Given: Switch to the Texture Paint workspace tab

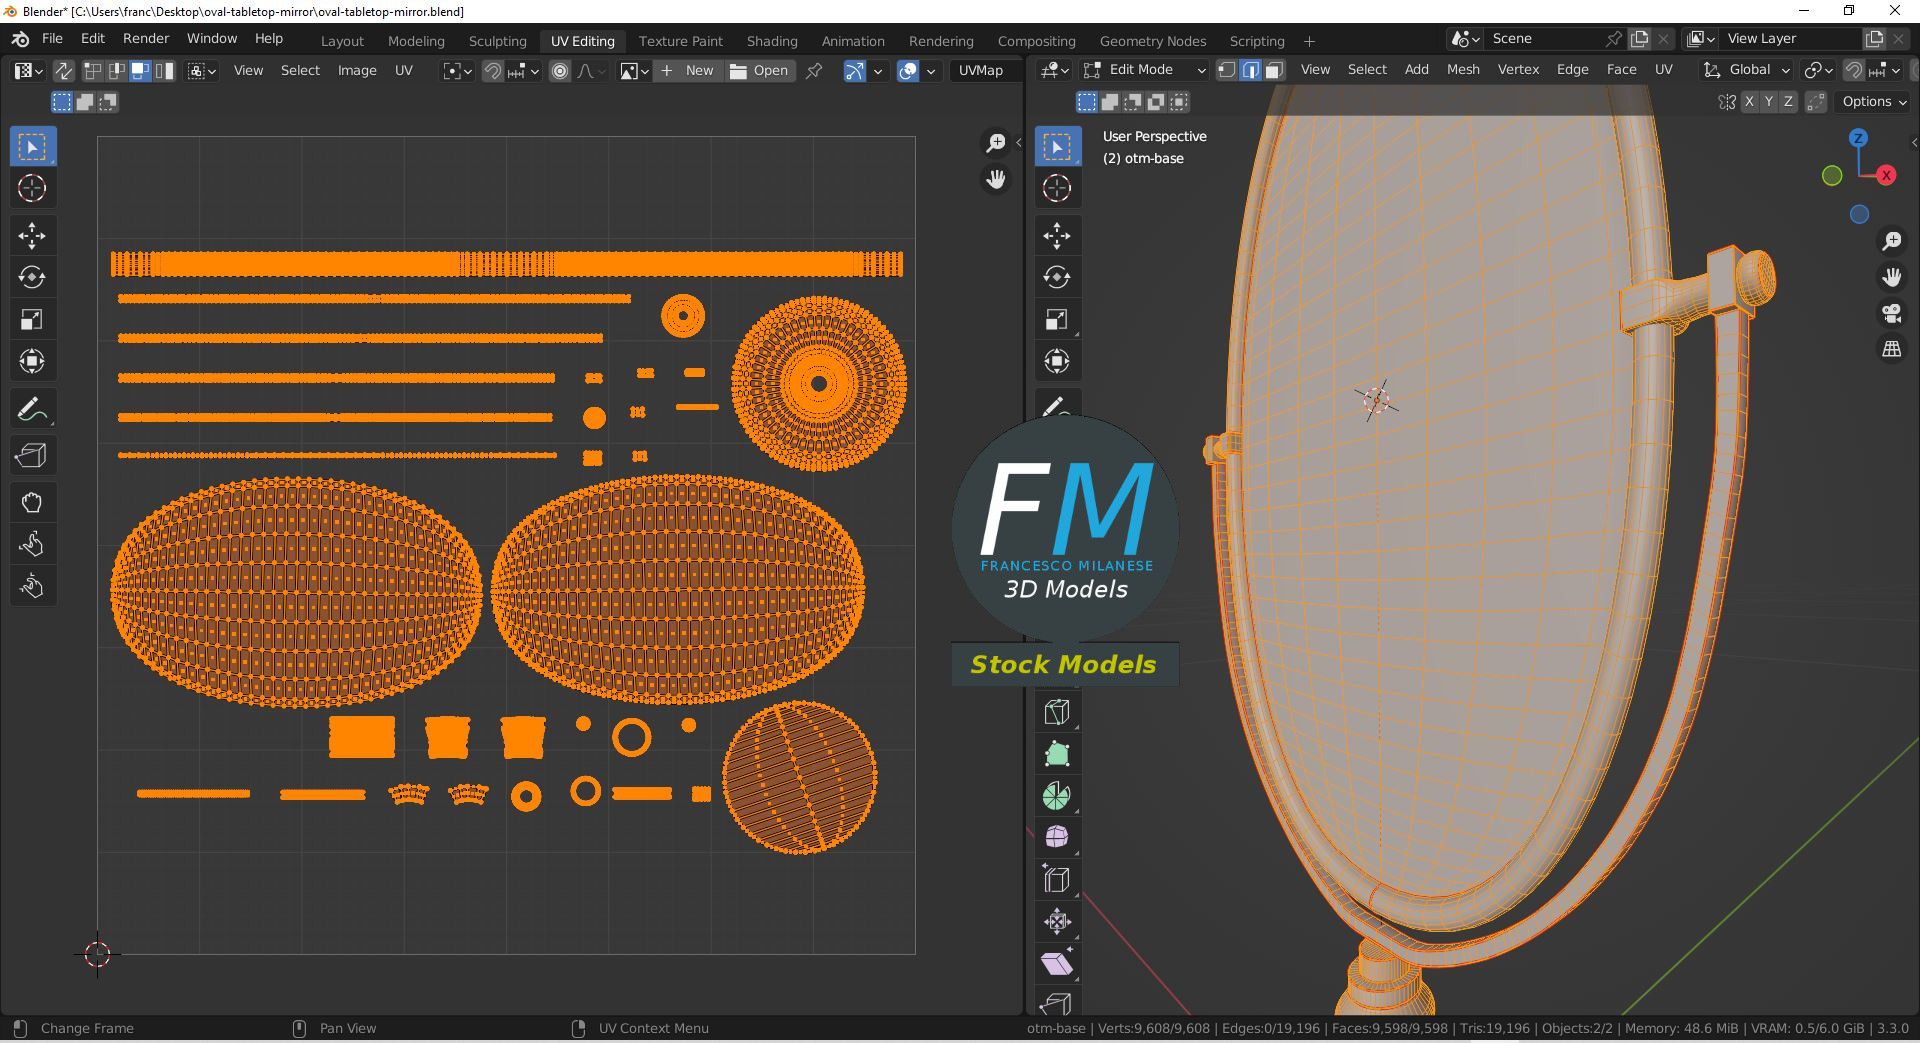Looking at the screenshot, I should [x=680, y=41].
